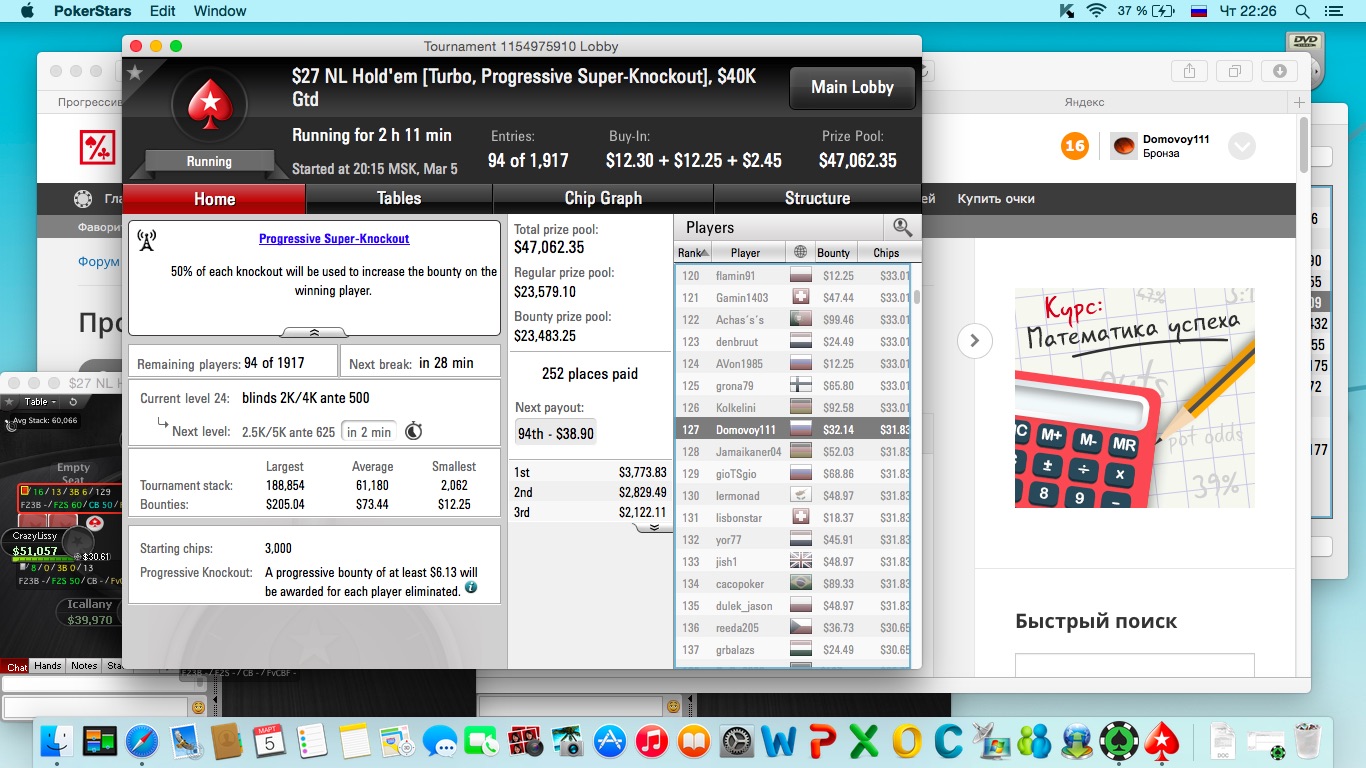The height and width of the screenshot is (768, 1366).
Task: Launch Safari from the Dock
Action: [142, 742]
